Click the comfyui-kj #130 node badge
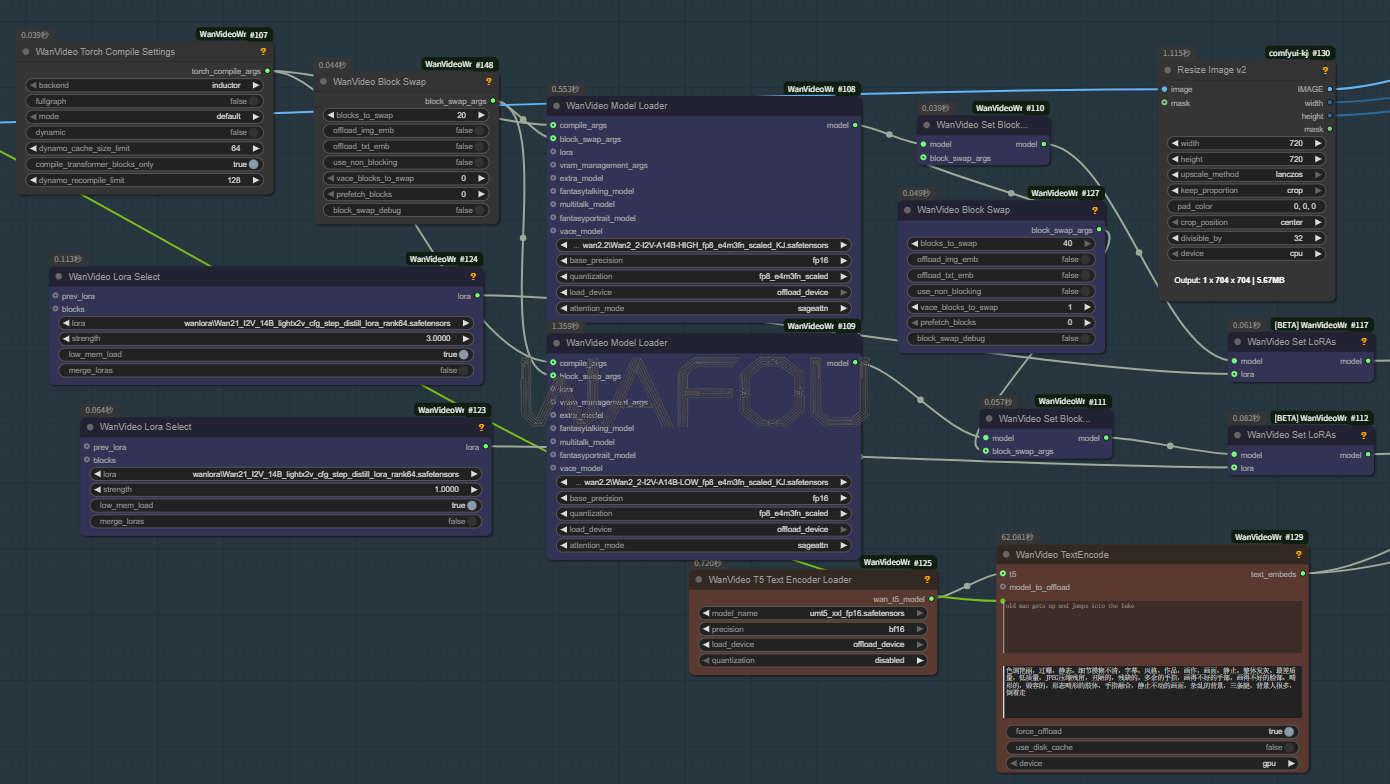1390x784 pixels. pos(1300,53)
